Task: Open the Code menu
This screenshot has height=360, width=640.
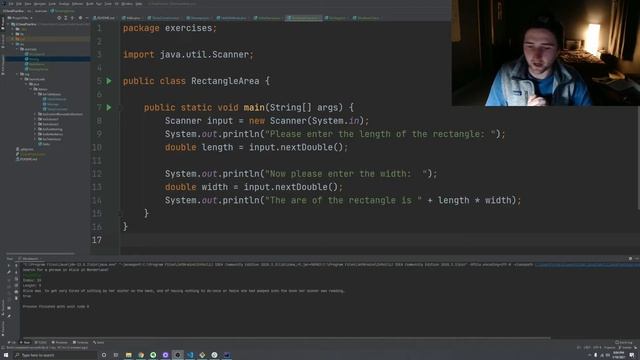Action: 52,4
